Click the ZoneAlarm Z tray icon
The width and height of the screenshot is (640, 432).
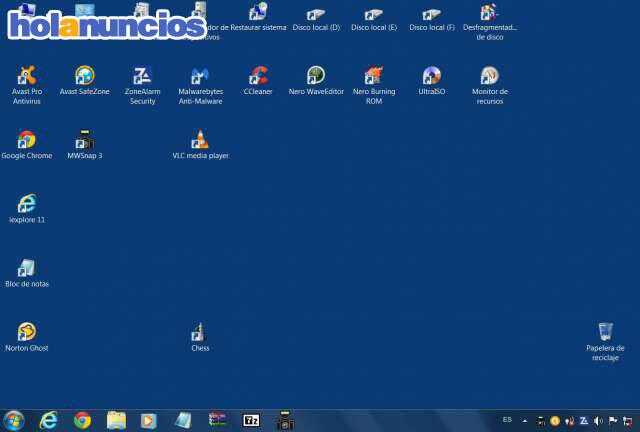coord(584,421)
